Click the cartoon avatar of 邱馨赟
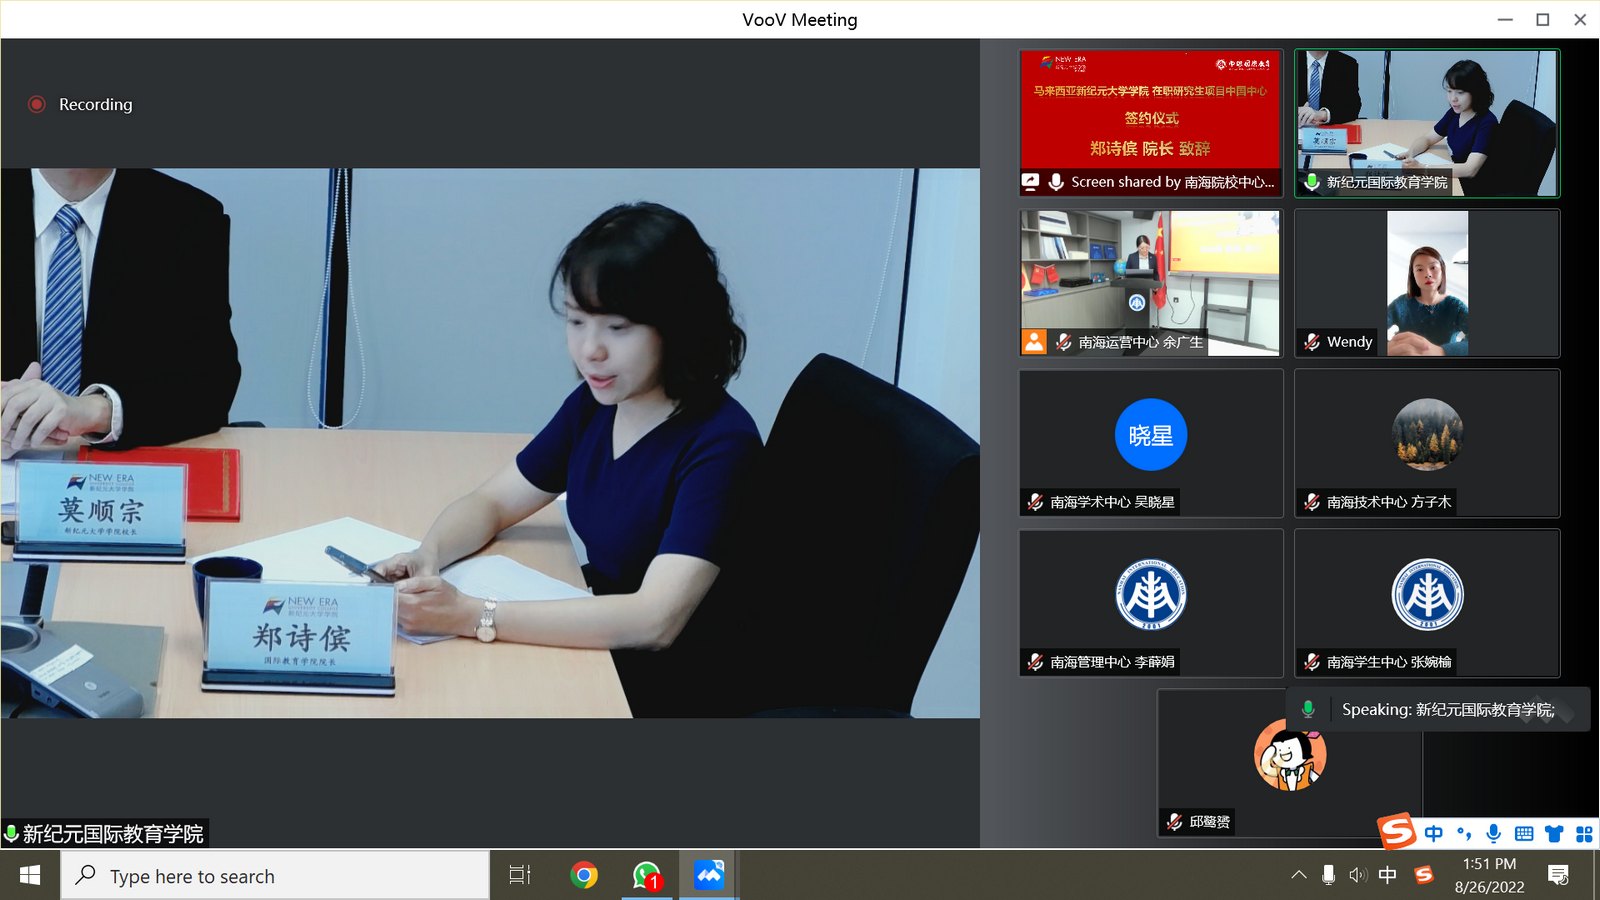 pos(1290,755)
